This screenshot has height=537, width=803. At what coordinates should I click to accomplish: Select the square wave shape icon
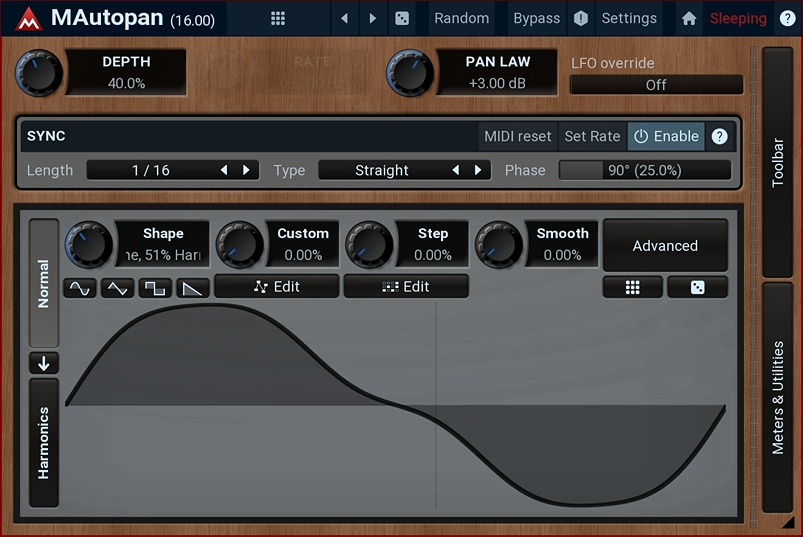(x=155, y=288)
